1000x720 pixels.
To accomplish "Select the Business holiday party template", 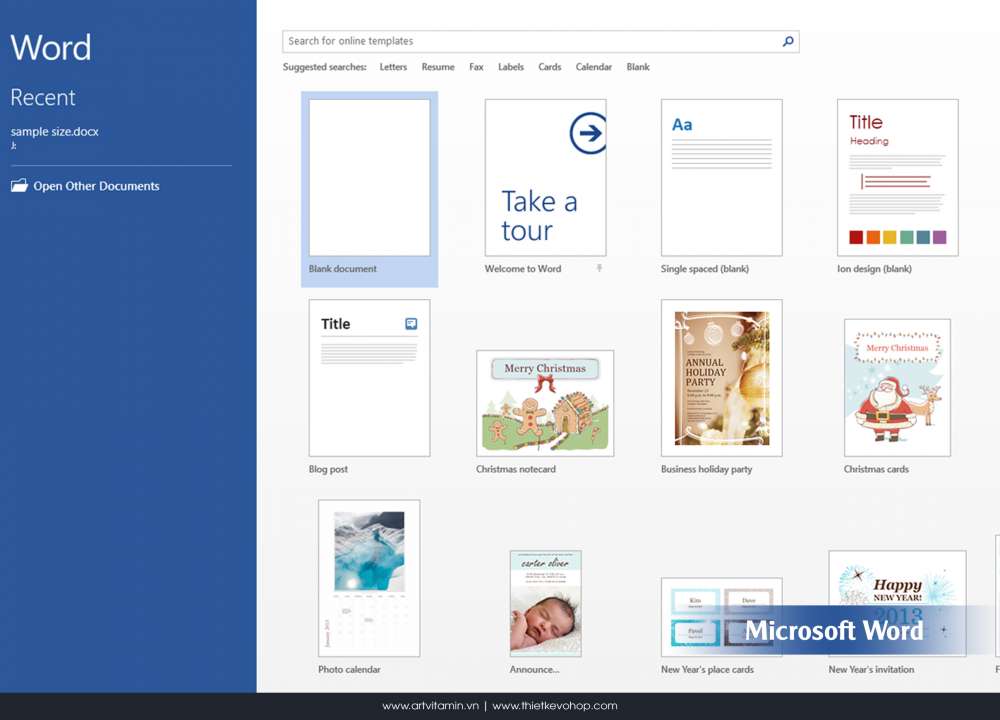I will [x=721, y=378].
